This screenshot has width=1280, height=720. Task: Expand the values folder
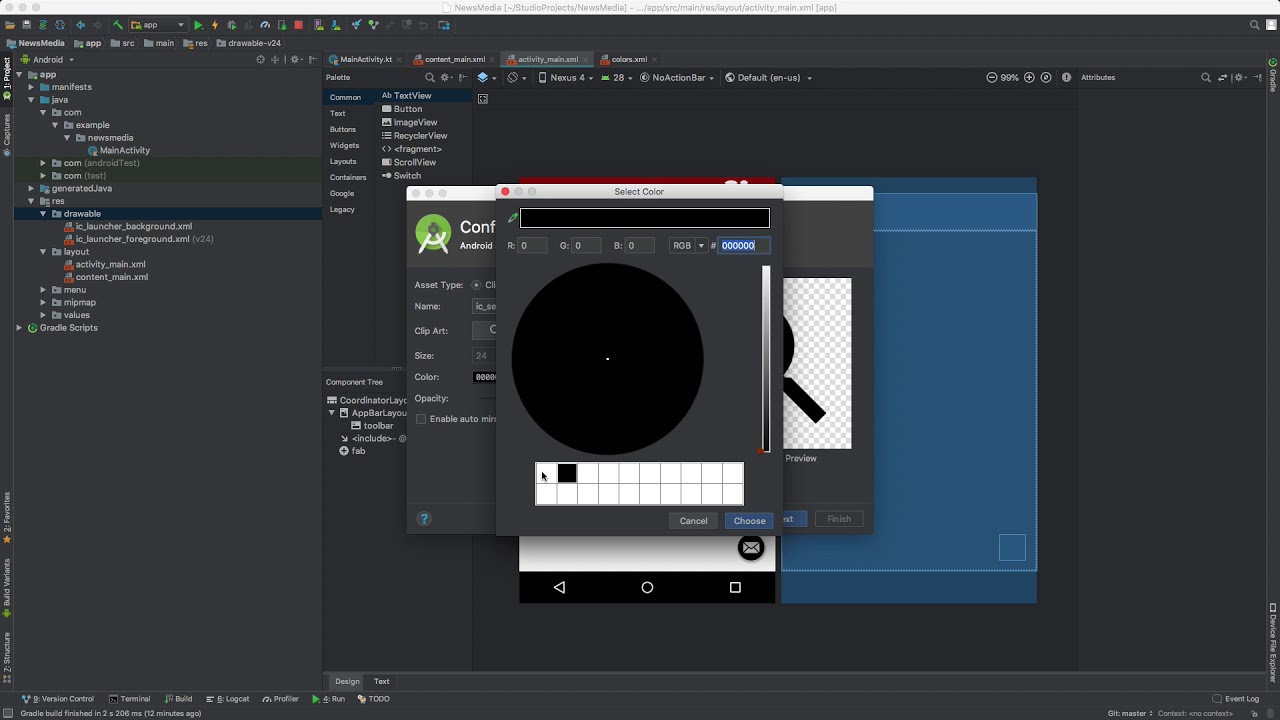coord(43,315)
